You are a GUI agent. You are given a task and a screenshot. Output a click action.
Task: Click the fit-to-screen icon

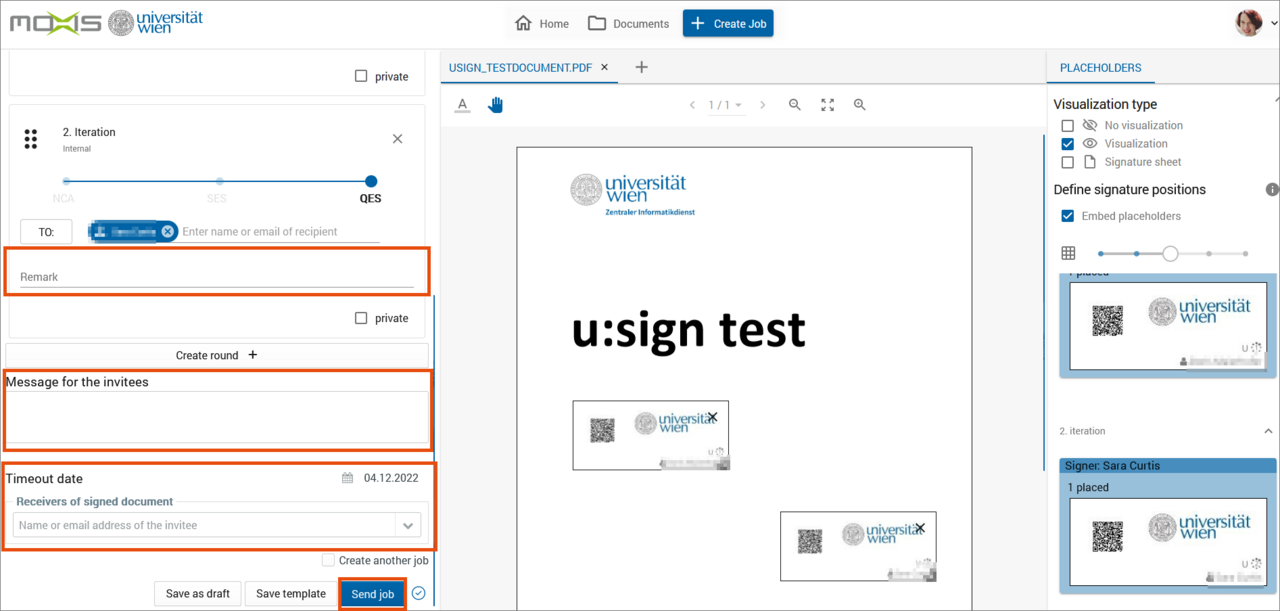pos(827,105)
